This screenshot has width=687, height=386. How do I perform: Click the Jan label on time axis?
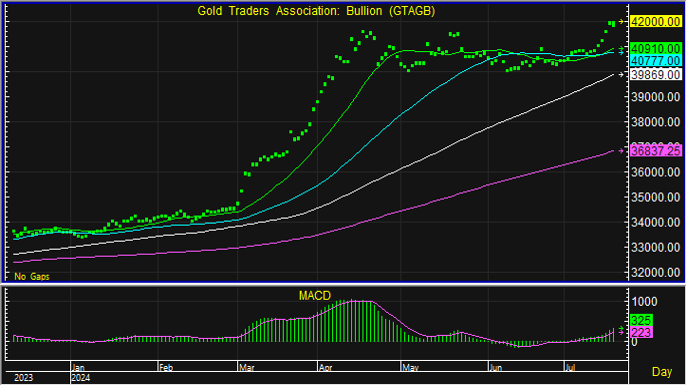(78, 368)
